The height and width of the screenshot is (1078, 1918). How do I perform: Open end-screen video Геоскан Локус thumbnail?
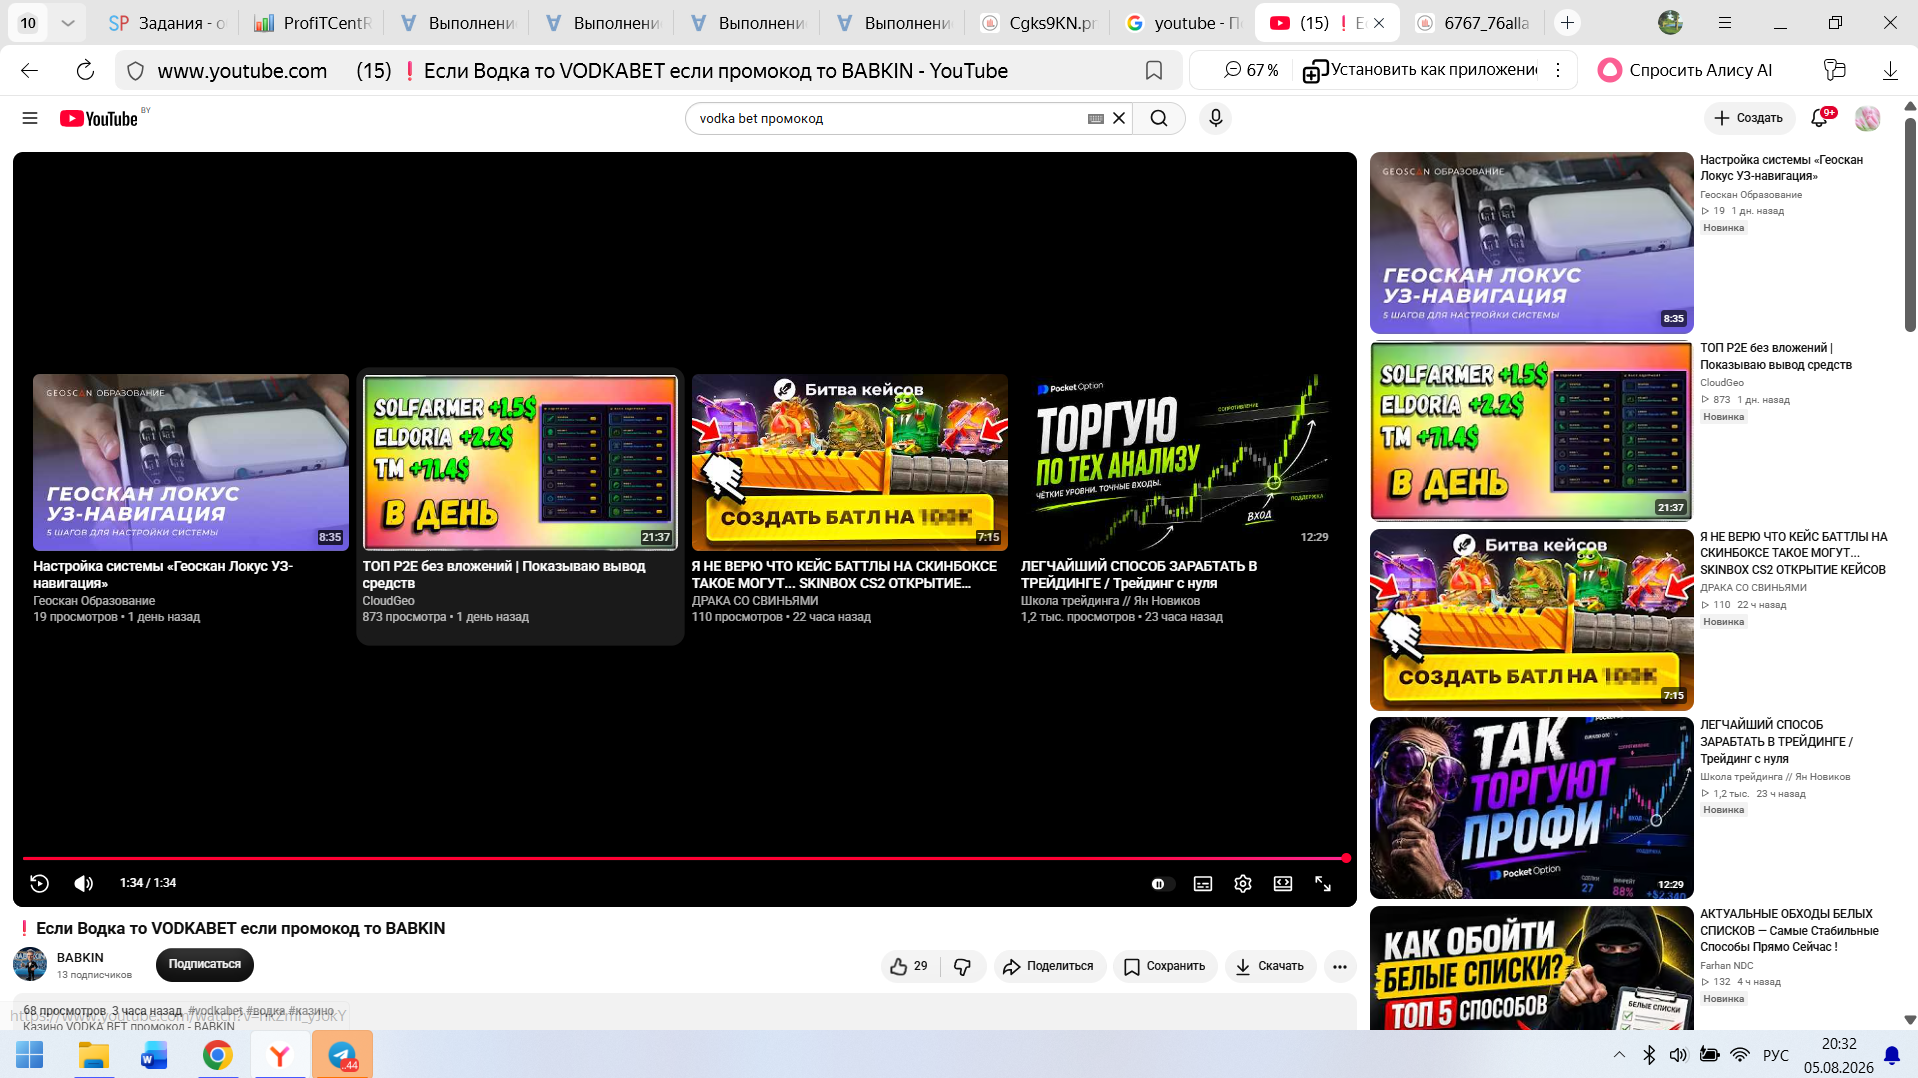pos(191,463)
